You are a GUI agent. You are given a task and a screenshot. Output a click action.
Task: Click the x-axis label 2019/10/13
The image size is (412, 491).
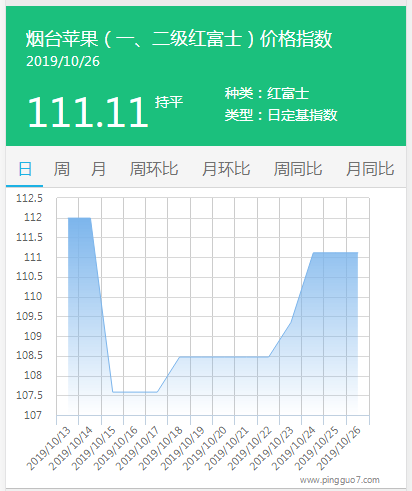(49, 448)
